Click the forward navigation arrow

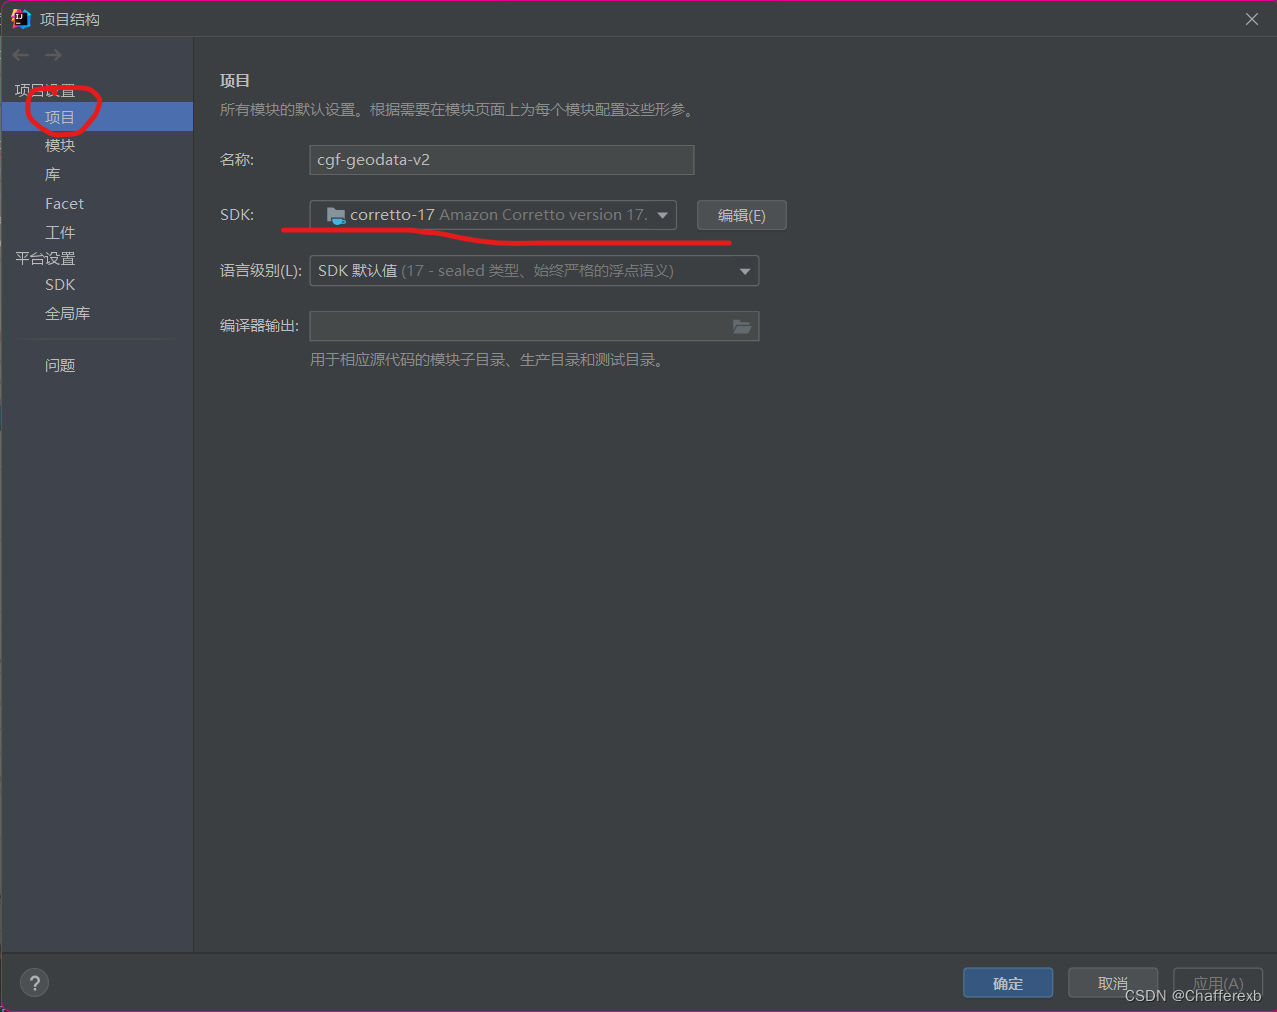[x=52, y=55]
